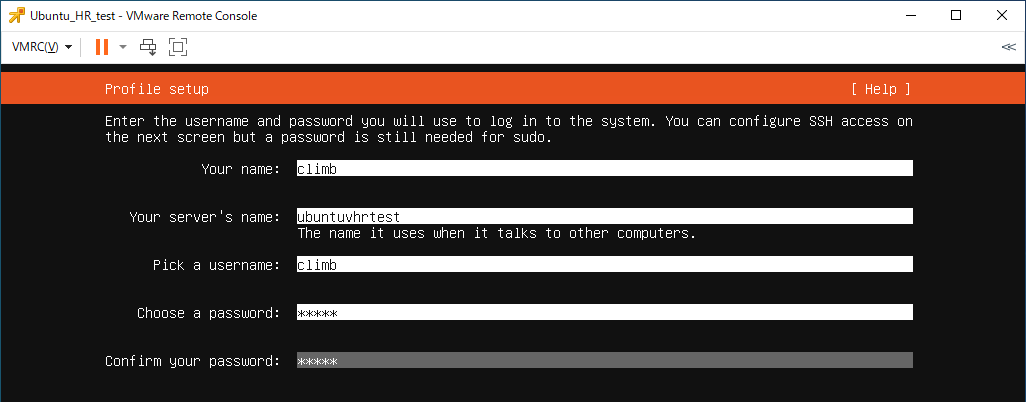Focus the Confirm your password field
This screenshot has height=402, width=1026.
[605, 361]
